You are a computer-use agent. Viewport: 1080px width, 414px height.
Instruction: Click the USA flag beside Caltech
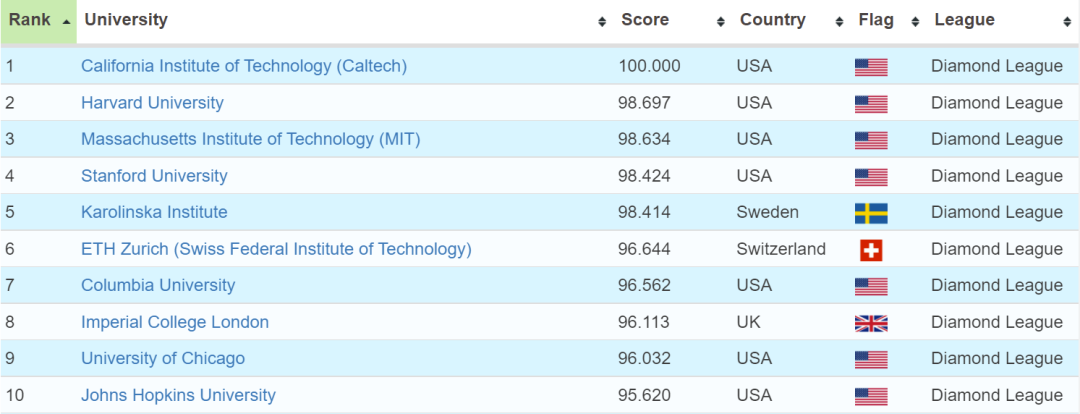[871, 67]
